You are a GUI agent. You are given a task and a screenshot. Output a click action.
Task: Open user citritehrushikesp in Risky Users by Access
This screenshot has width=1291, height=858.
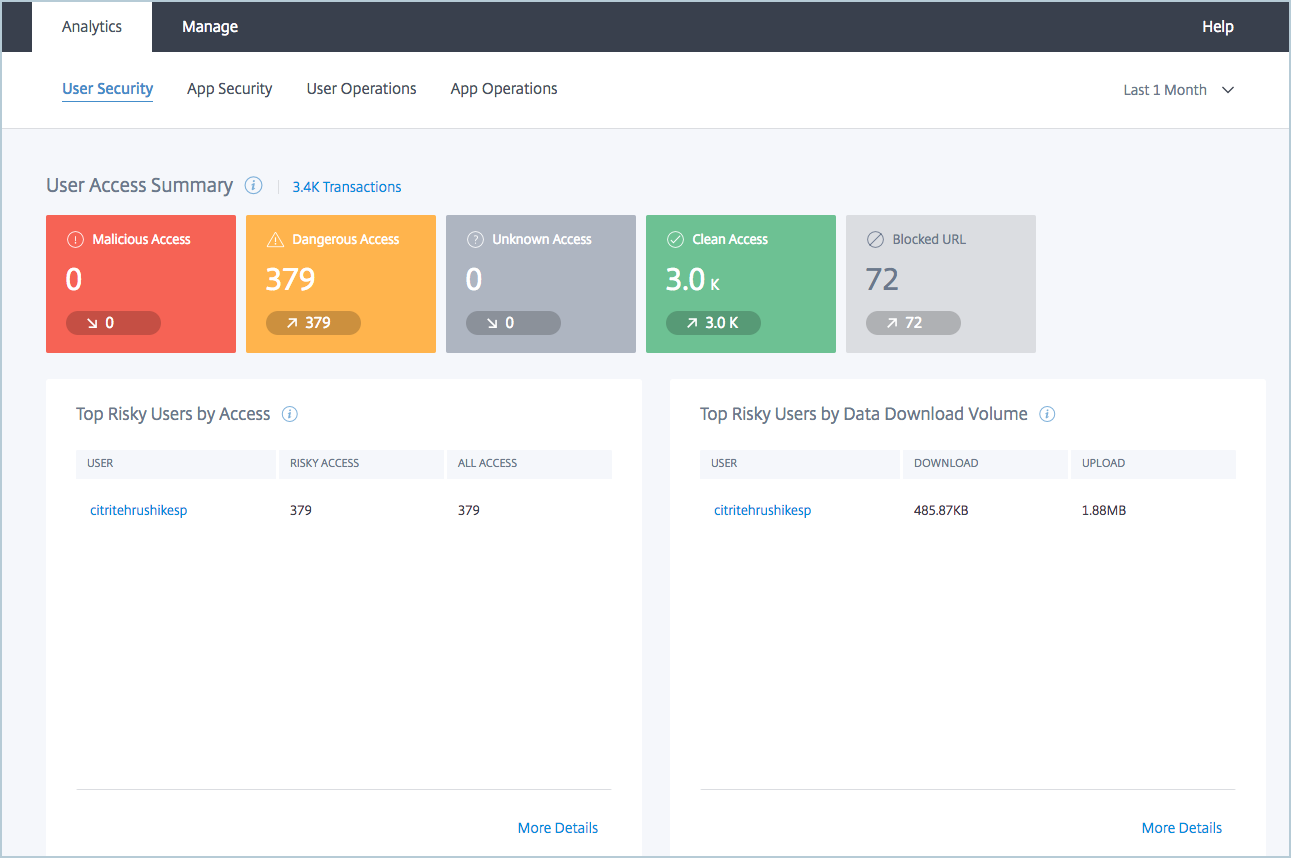[x=138, y=510]
